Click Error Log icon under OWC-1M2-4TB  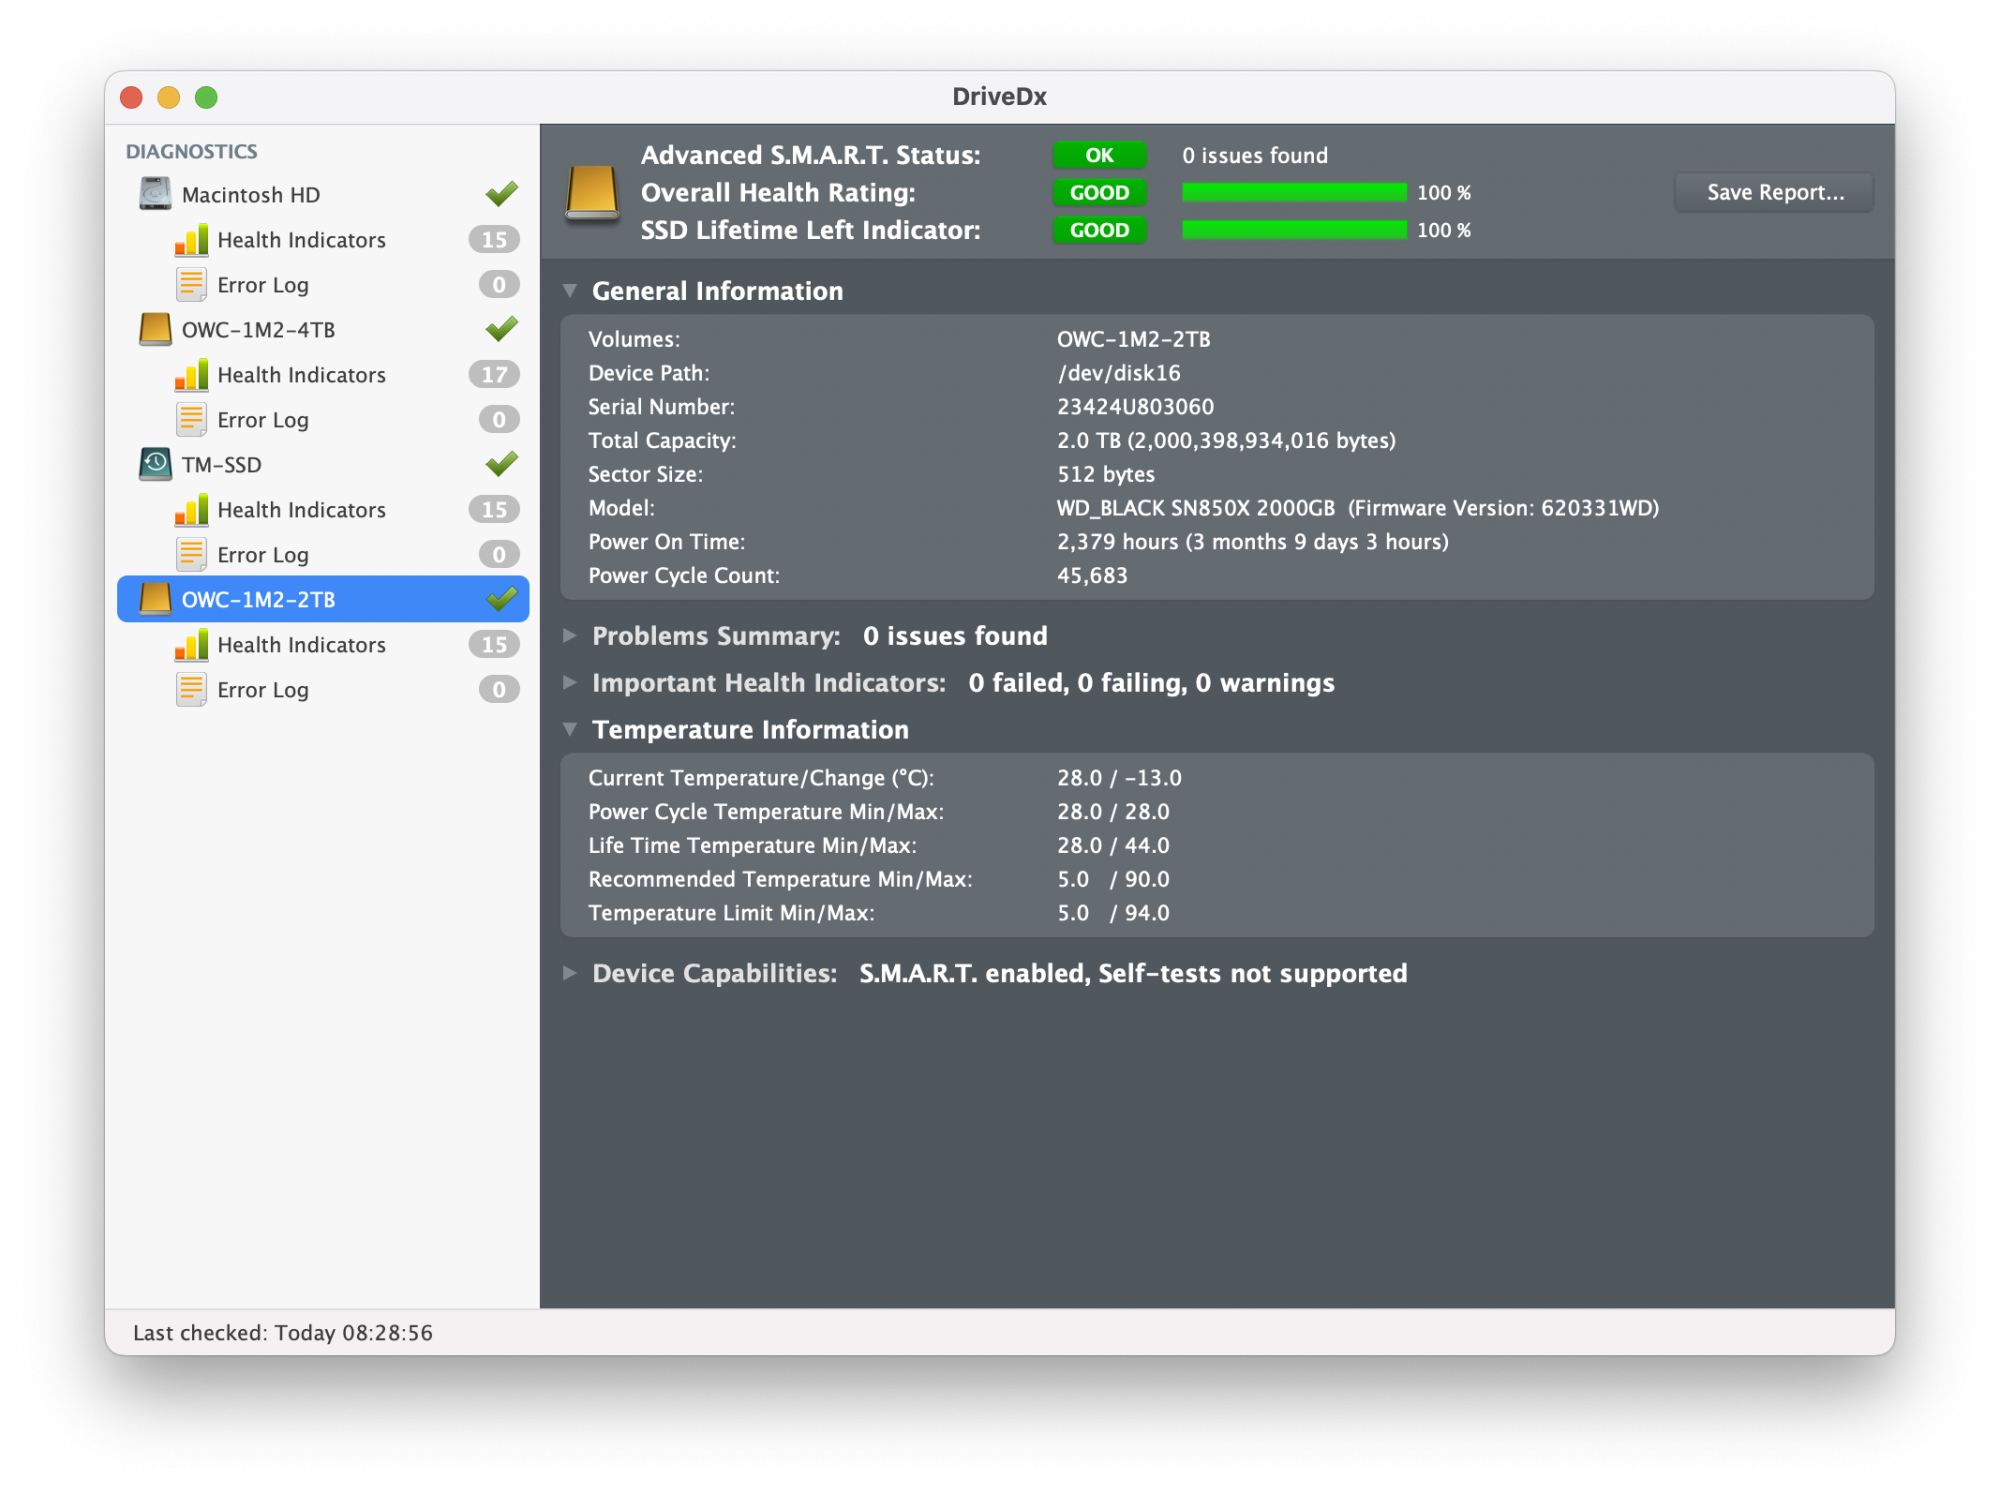tap(192, 419)
